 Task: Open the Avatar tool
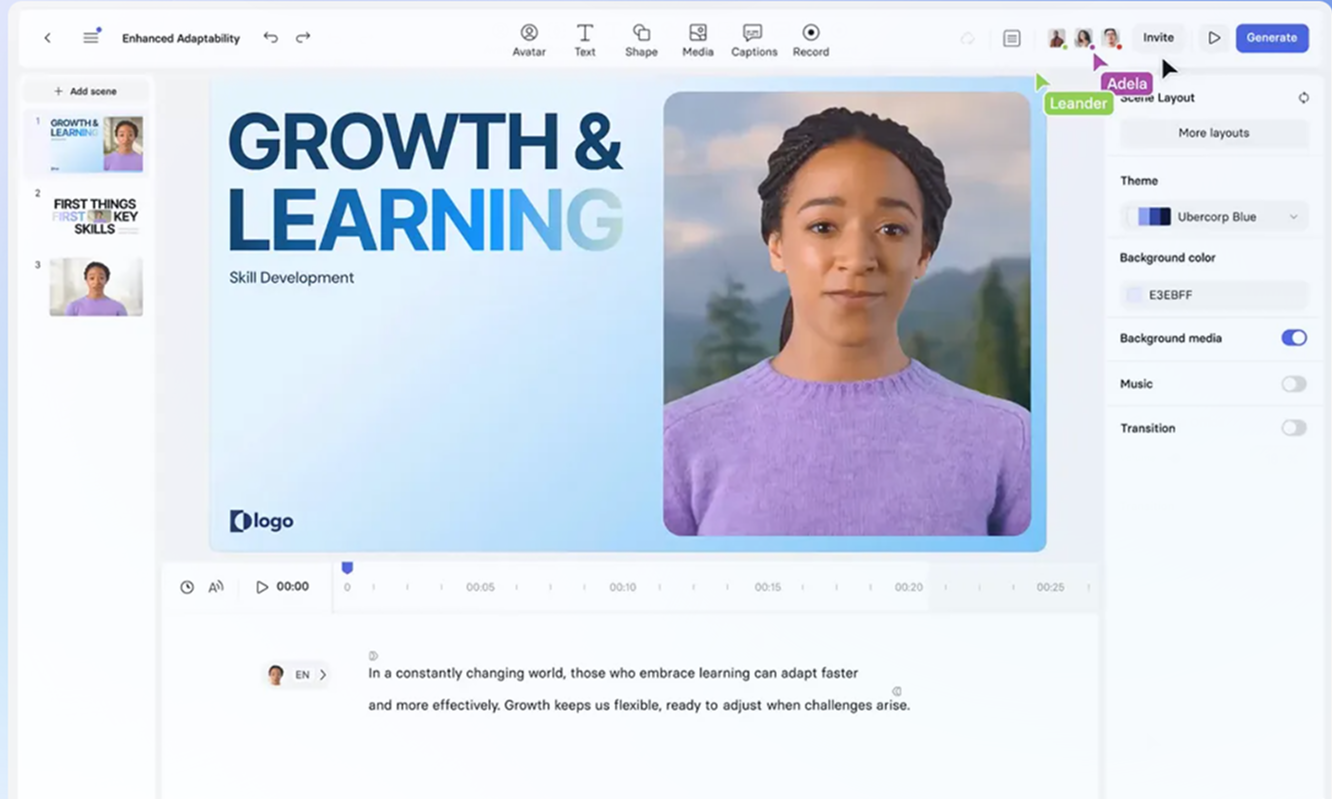529,41
